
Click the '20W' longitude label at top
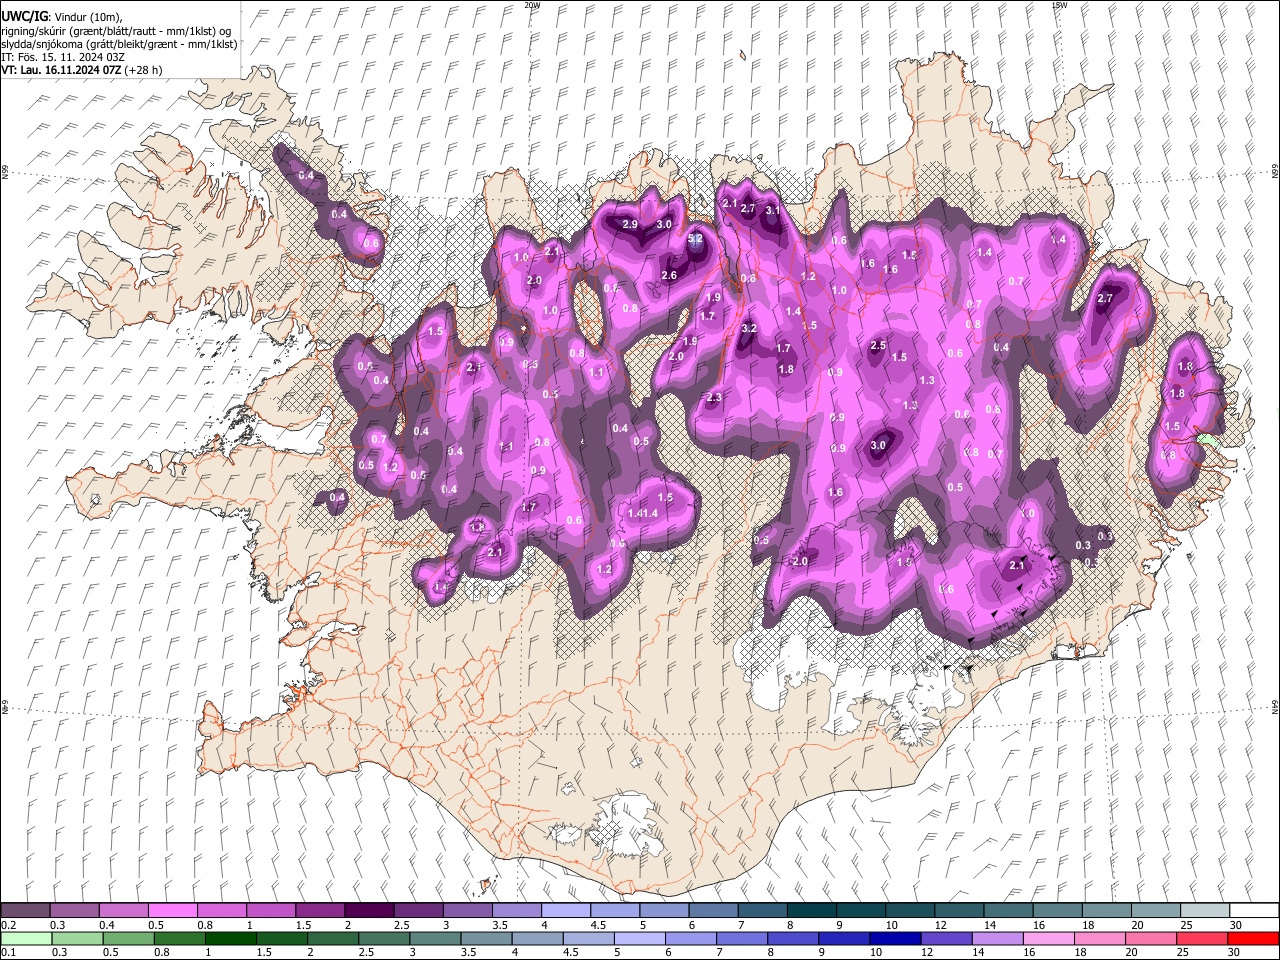pyautogui.click(x=532, y=5)
